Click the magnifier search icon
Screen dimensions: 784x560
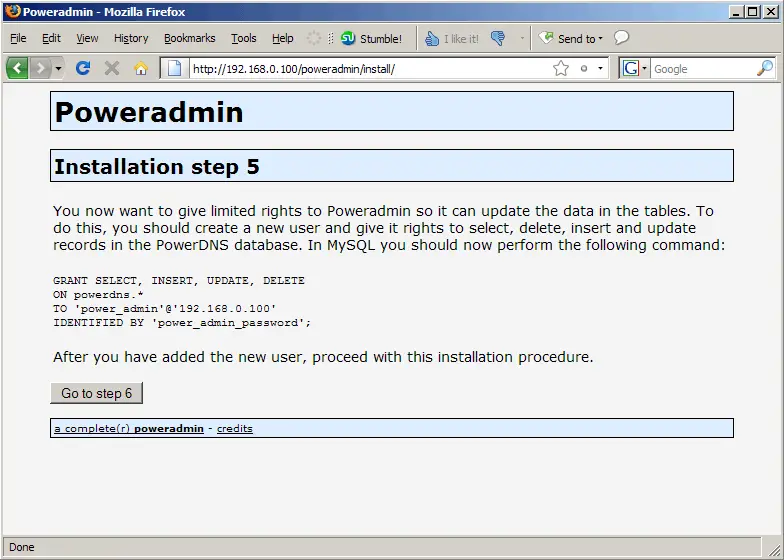pos(765,68)
